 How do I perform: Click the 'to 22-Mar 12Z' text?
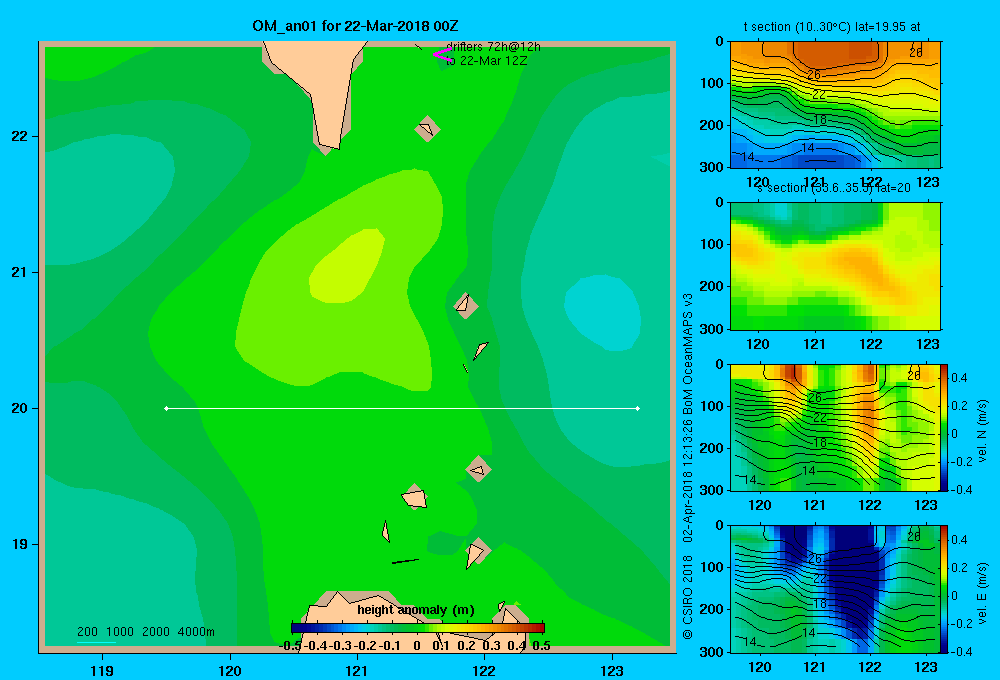pyautogui.click(x=486, y=61)
